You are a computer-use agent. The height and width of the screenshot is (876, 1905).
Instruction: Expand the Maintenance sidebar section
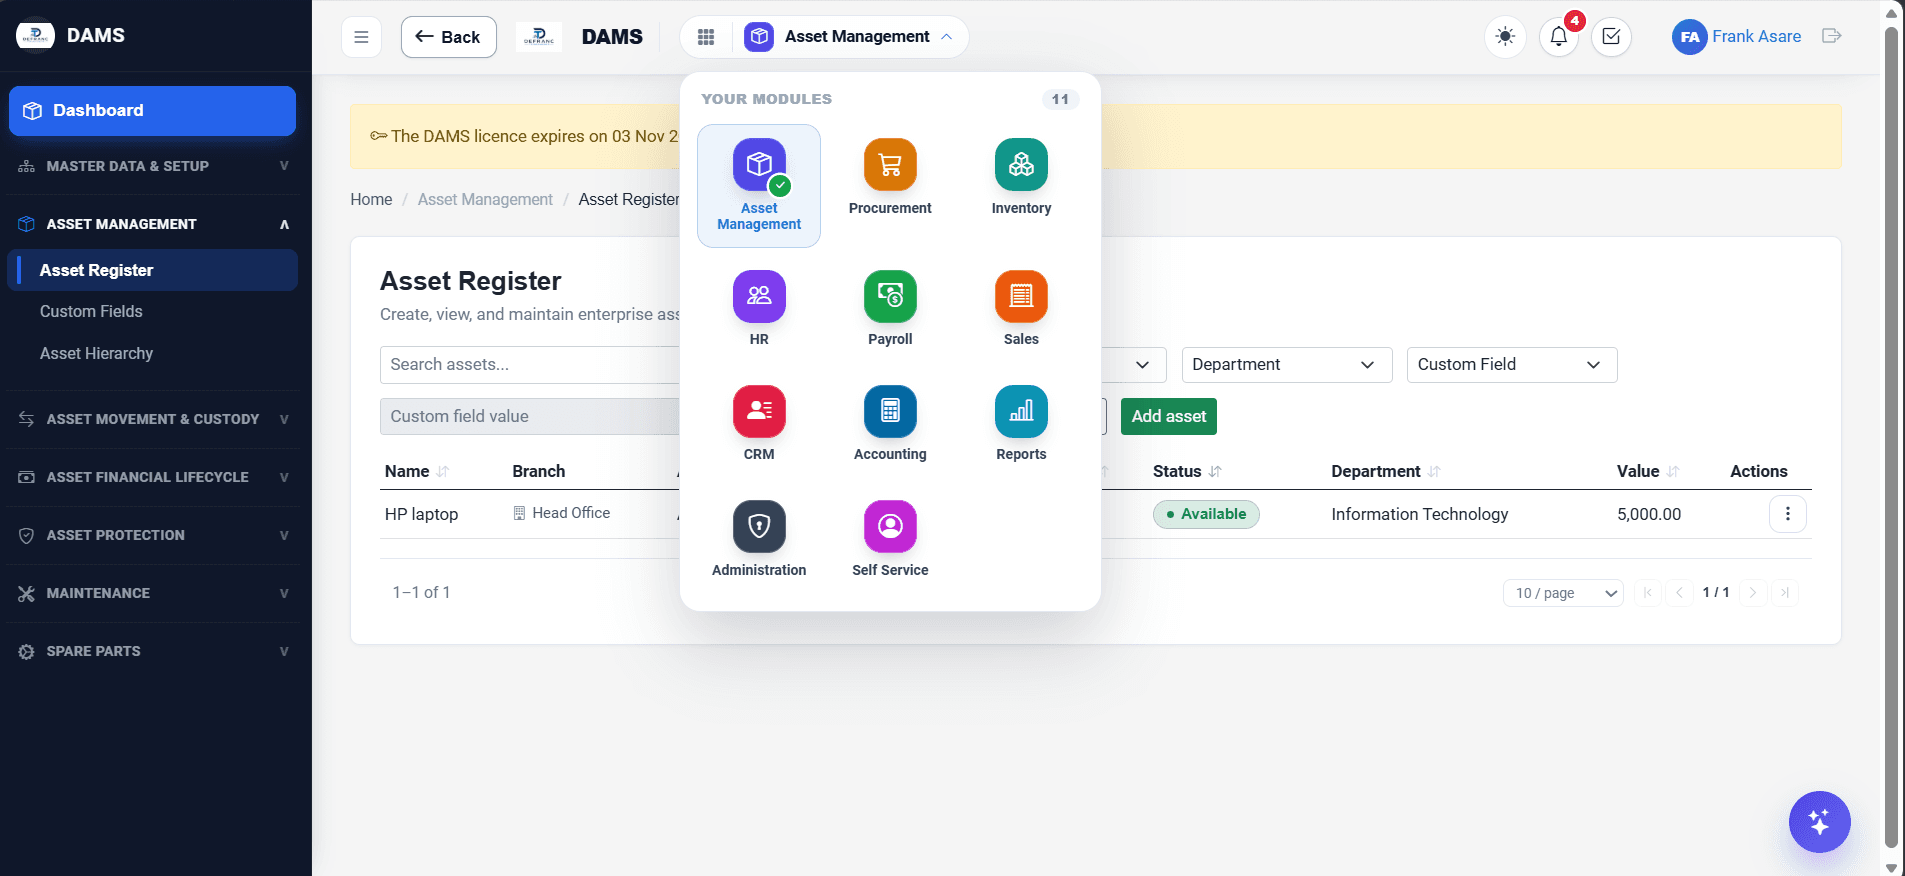pos(153,593)
